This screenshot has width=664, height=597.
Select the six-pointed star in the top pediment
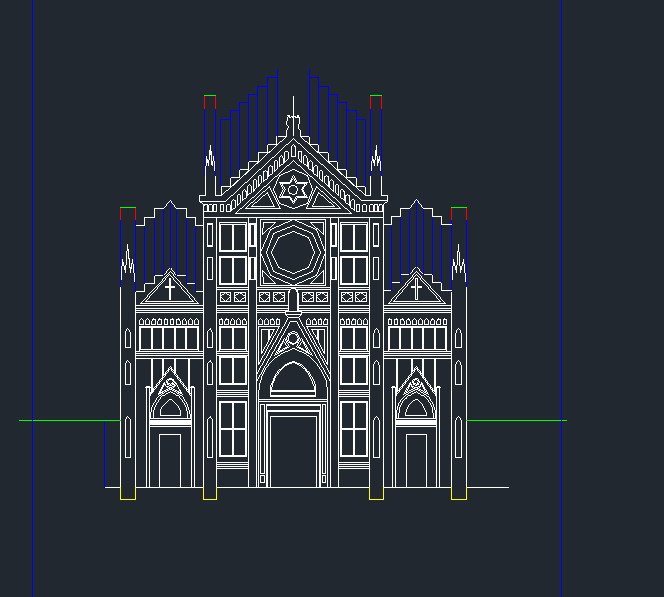293,190
